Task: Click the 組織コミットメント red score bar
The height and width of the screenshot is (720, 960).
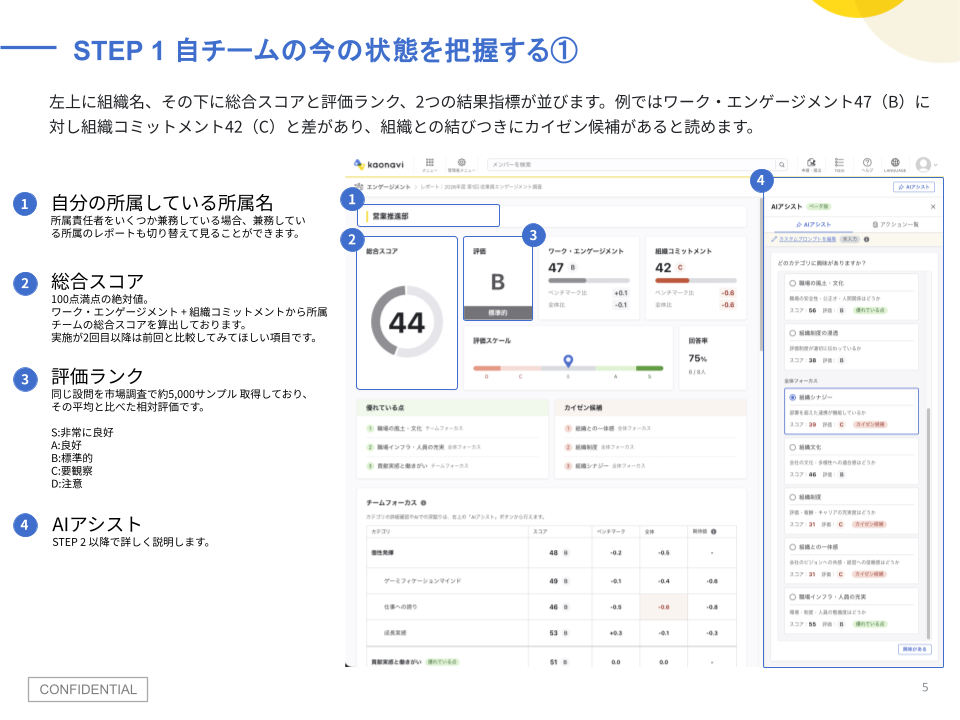Action: 695,280
